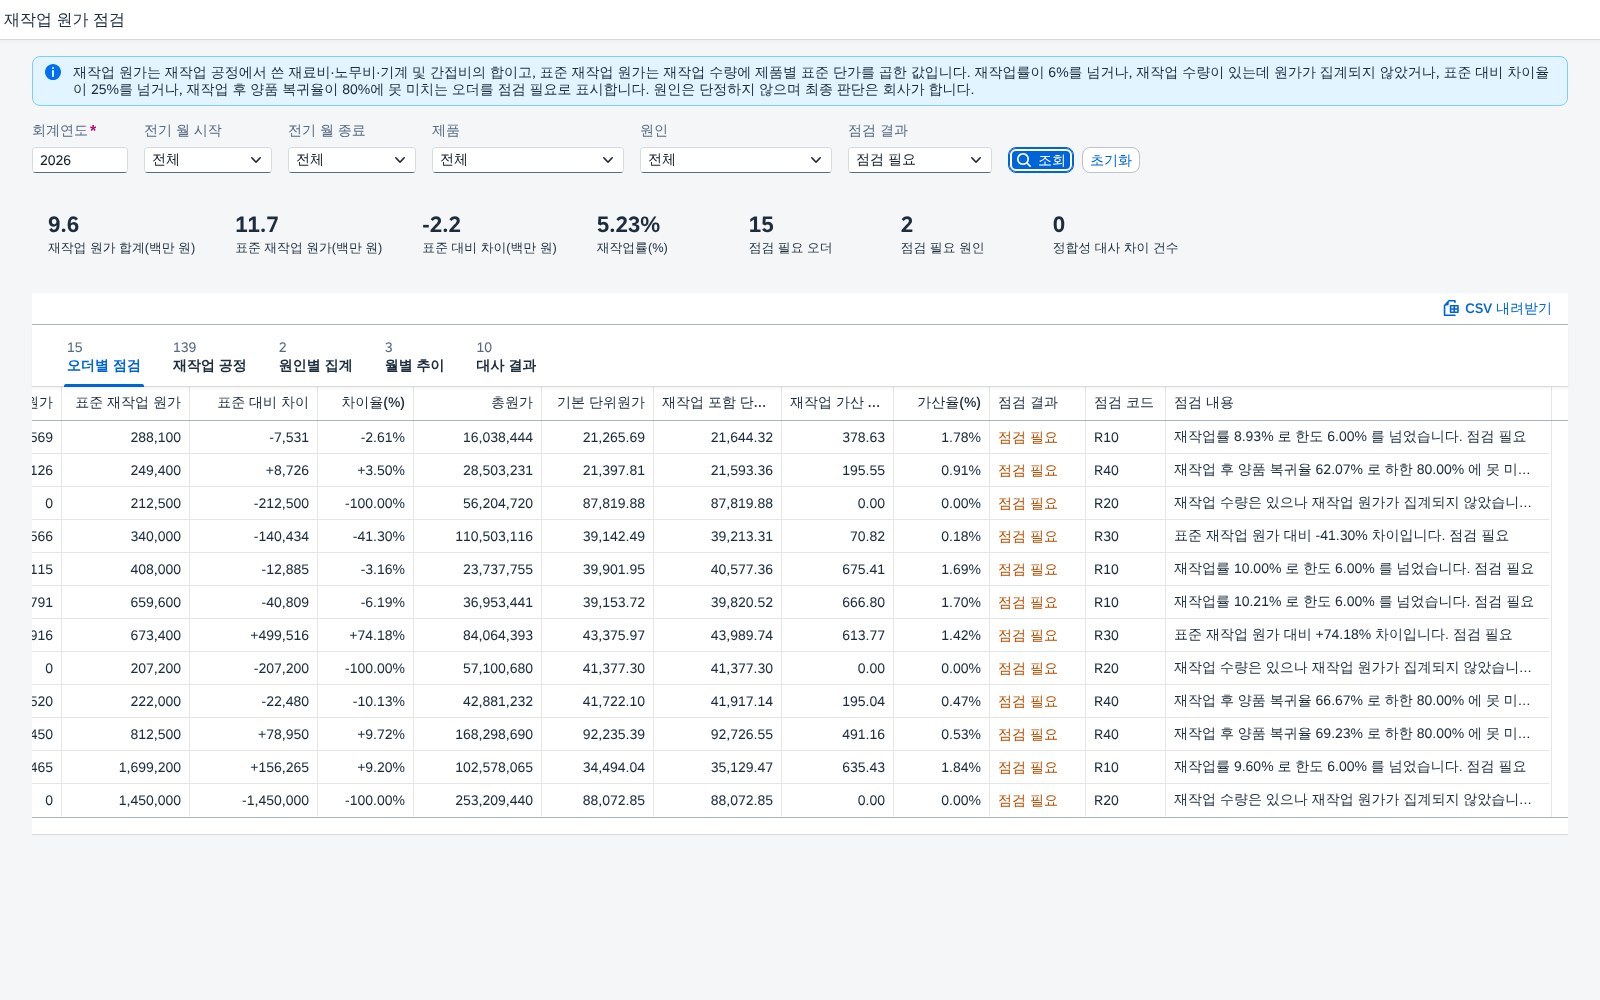Click the 표준 재작업 원가 column header
This screenshot has height=1000, width=1600.
[x=126, y=403]
